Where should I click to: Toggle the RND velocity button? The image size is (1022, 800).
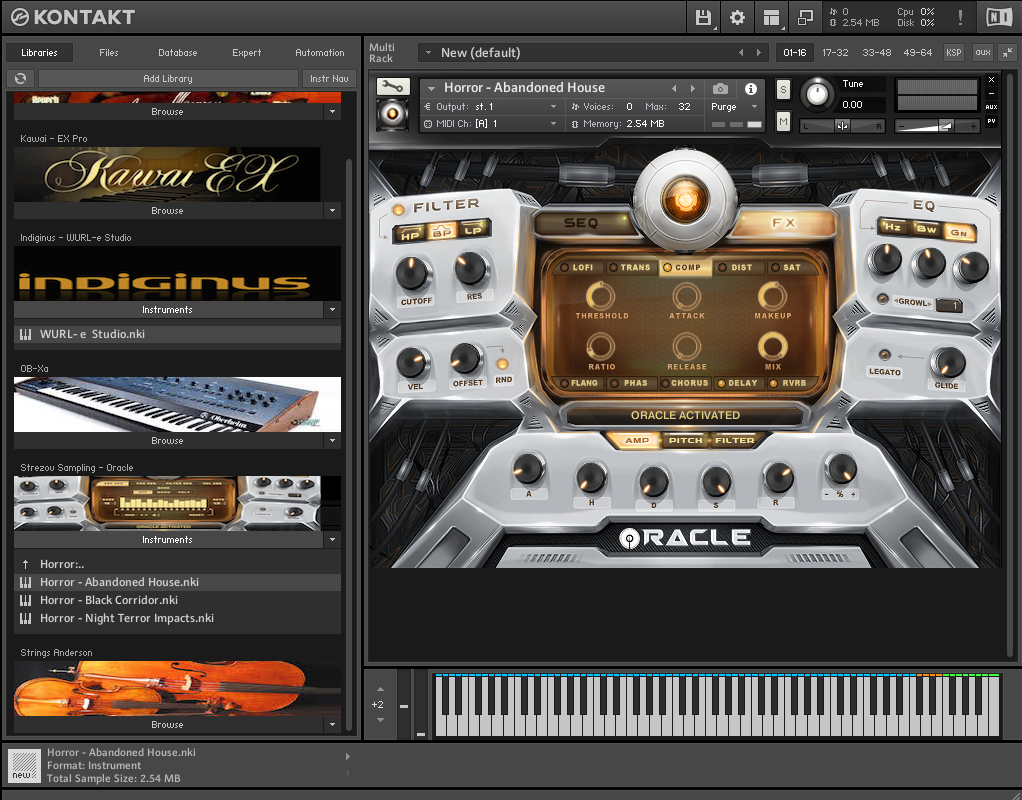tap(503, 364)
